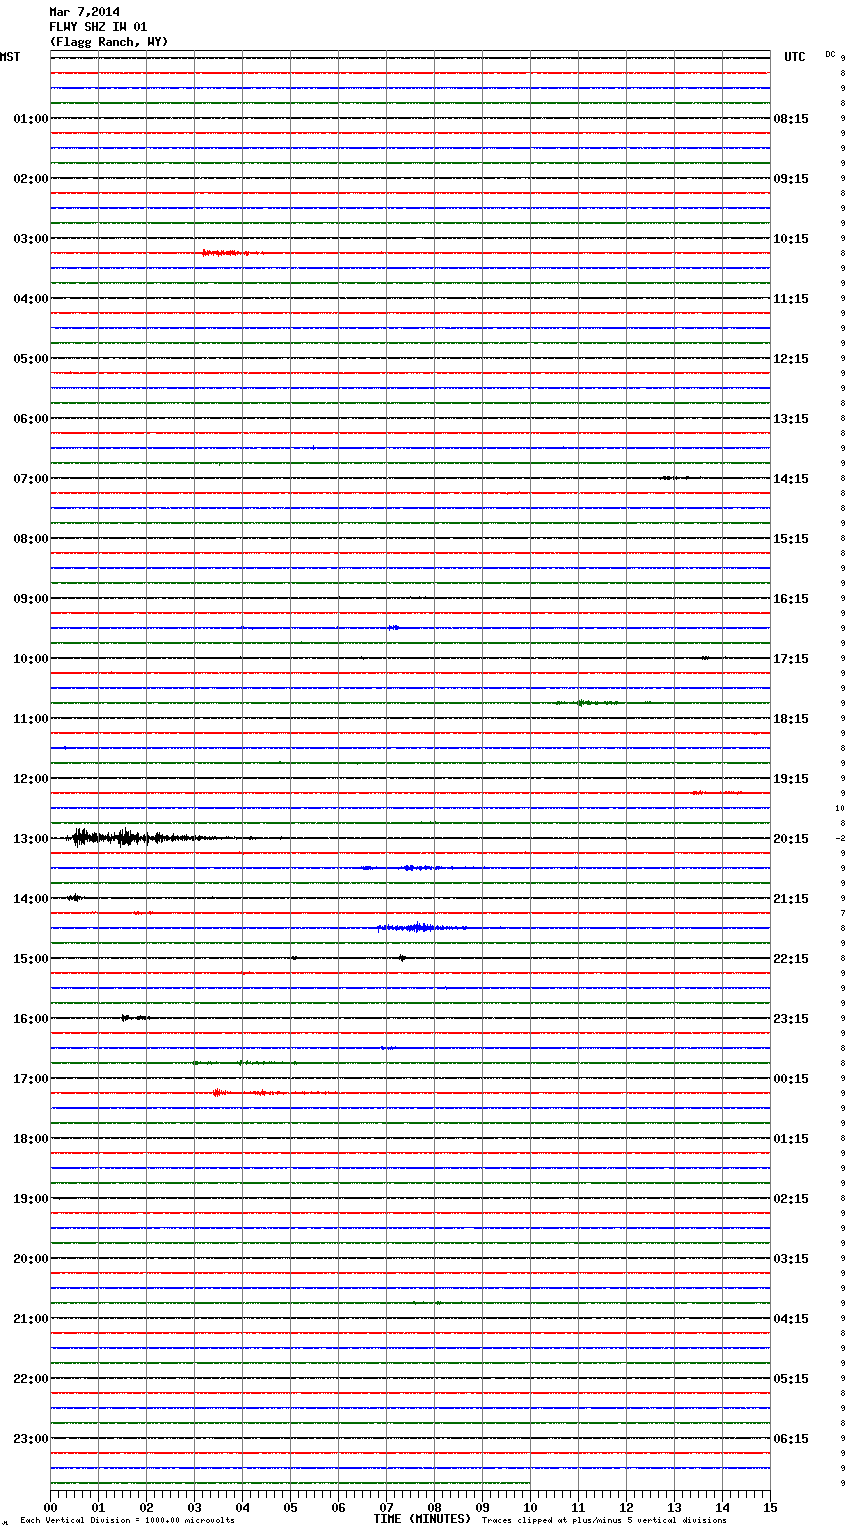Click the minute axis tick label "03"
This screenshot has width=850, height=1534.
194,1507
